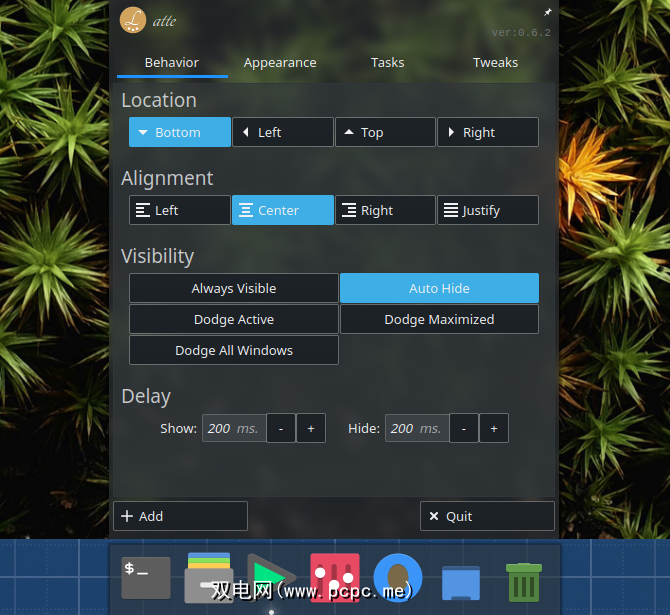
Task: Select Always Visible mode
Action: 234,288
